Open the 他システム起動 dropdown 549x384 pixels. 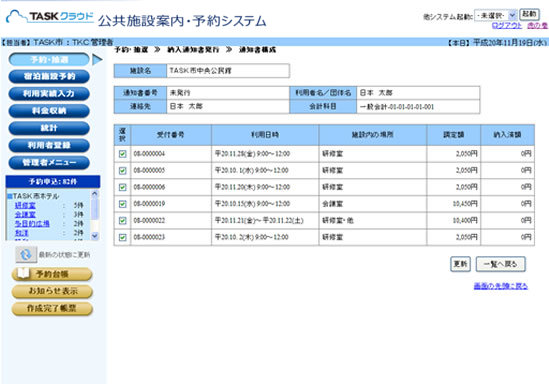(495, 15)
